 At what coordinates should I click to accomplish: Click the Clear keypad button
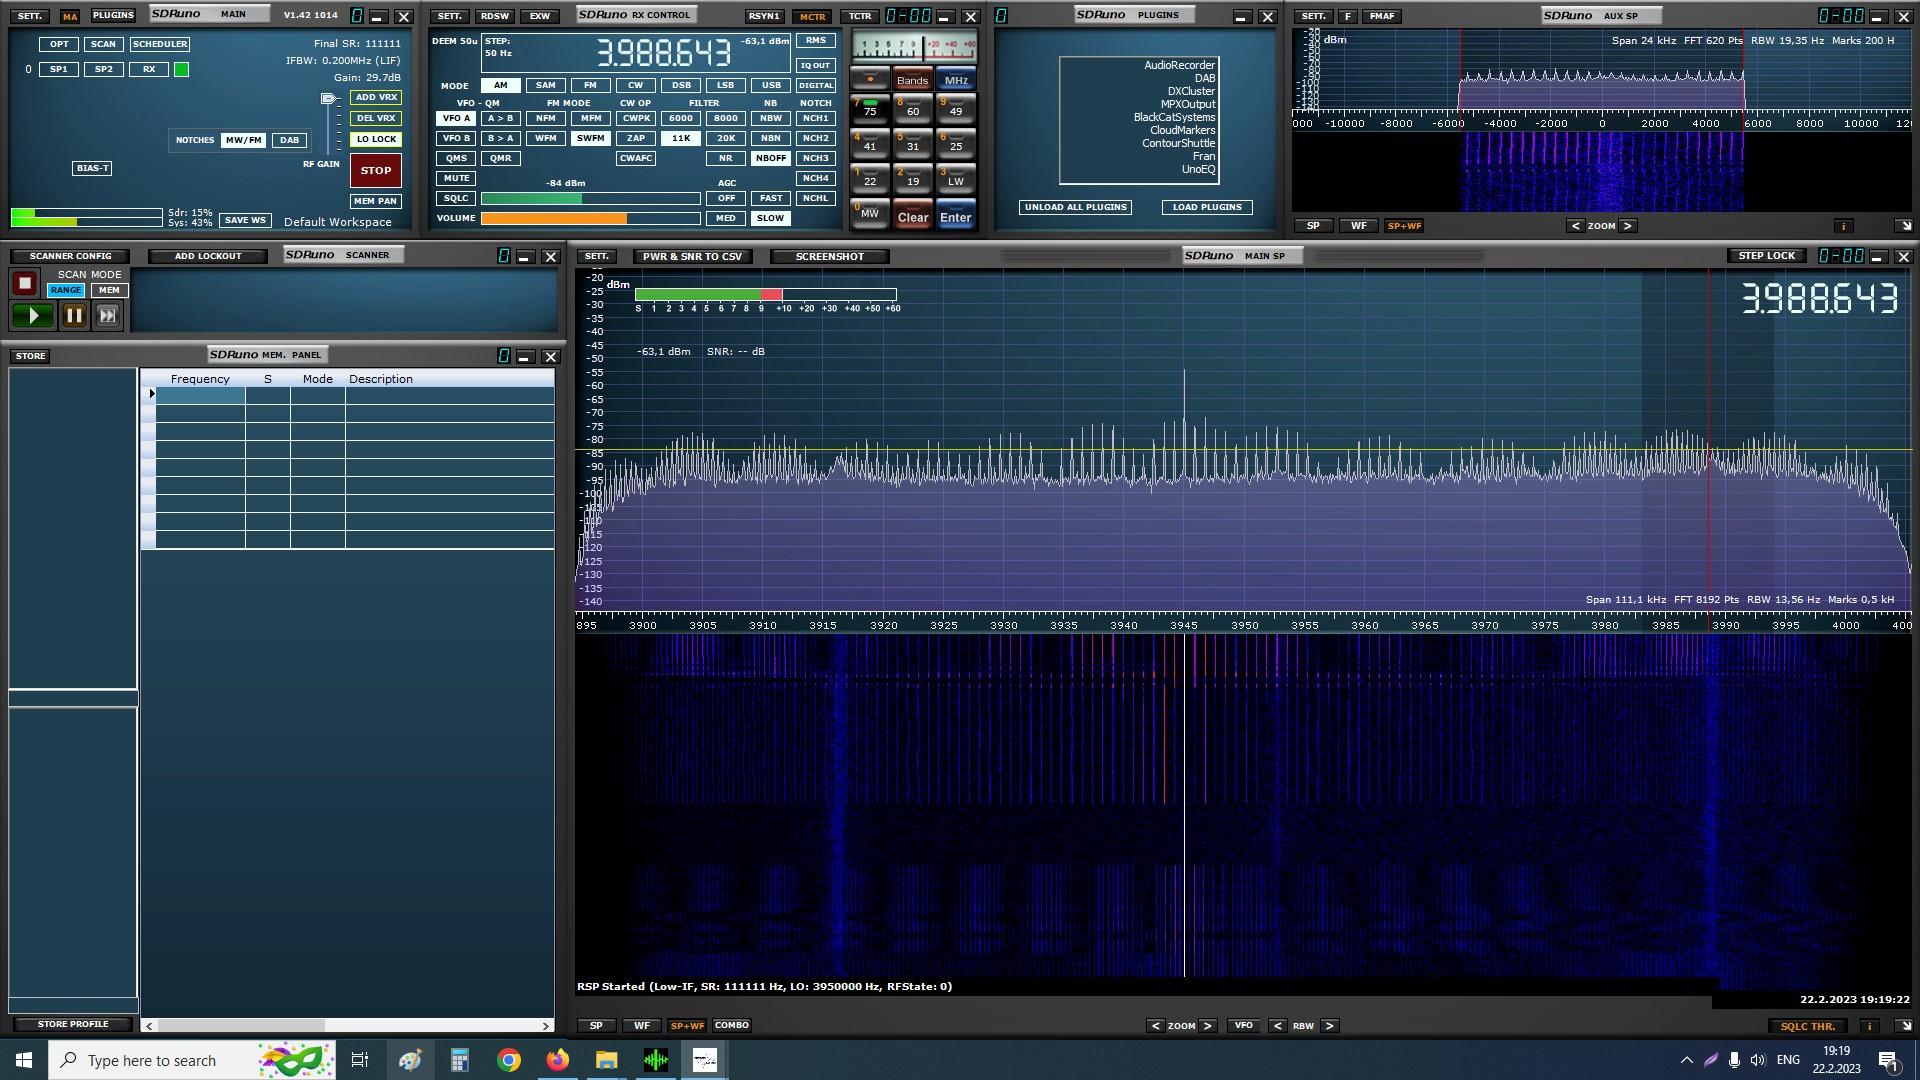click(x=912, y=217)
